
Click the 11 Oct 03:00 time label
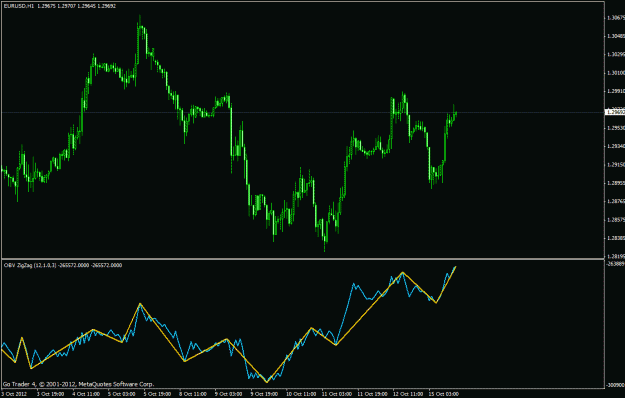337,394
